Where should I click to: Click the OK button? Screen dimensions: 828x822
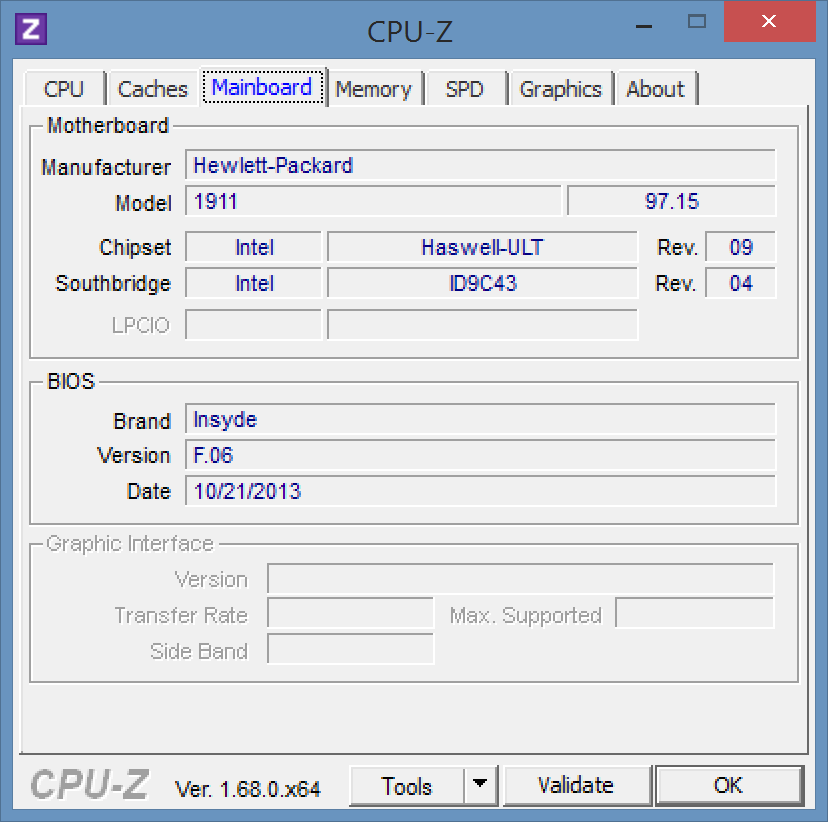click(729, 786)
